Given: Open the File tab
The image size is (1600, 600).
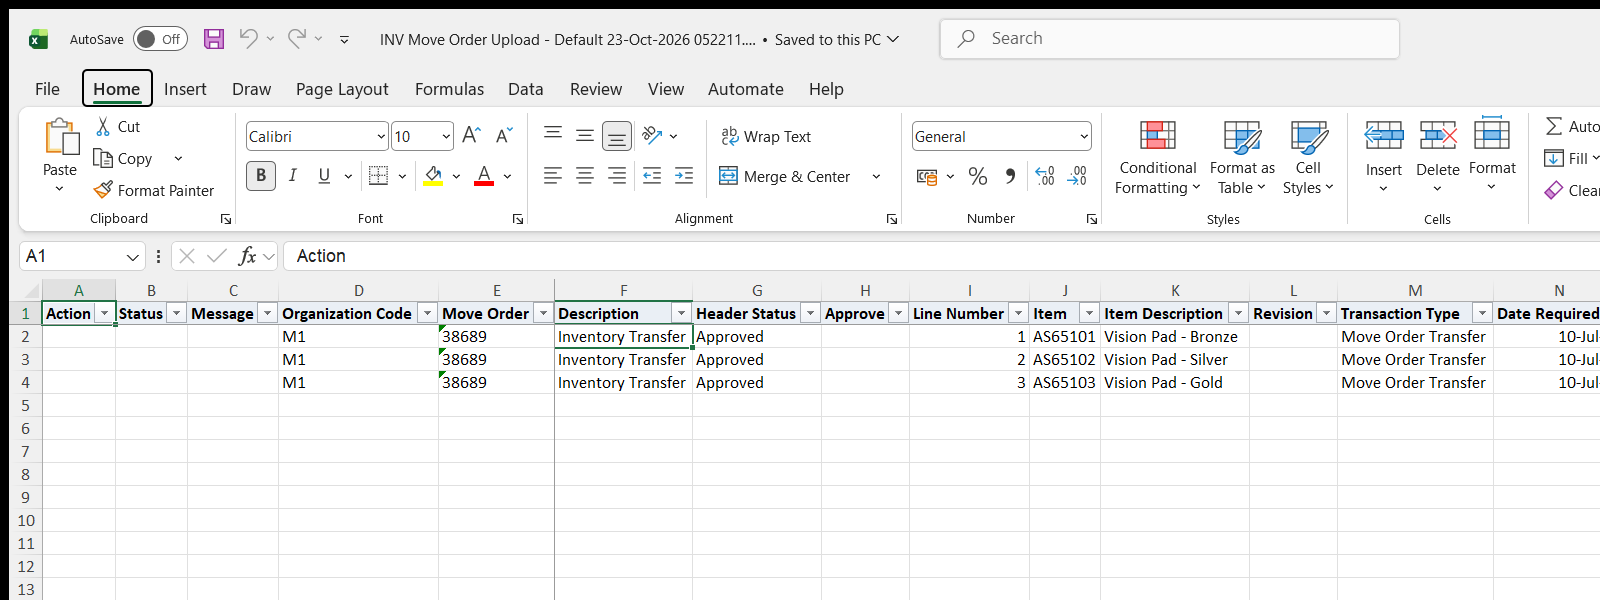Looking at the screenshot, I should point(47,89).
